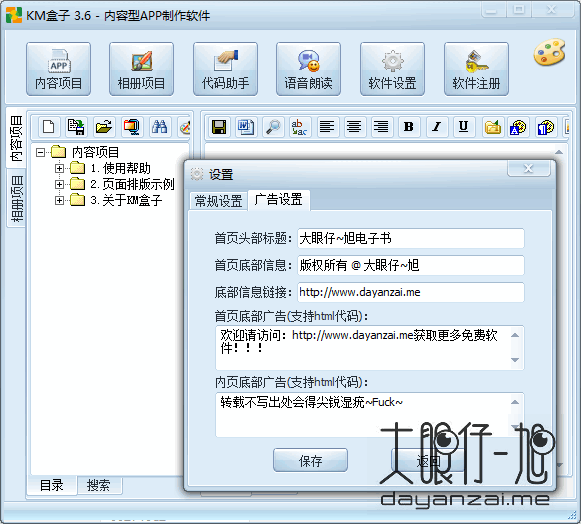Click the Word document import icon
This screenshot has height=524, width=581.
[x=246, y=127]
